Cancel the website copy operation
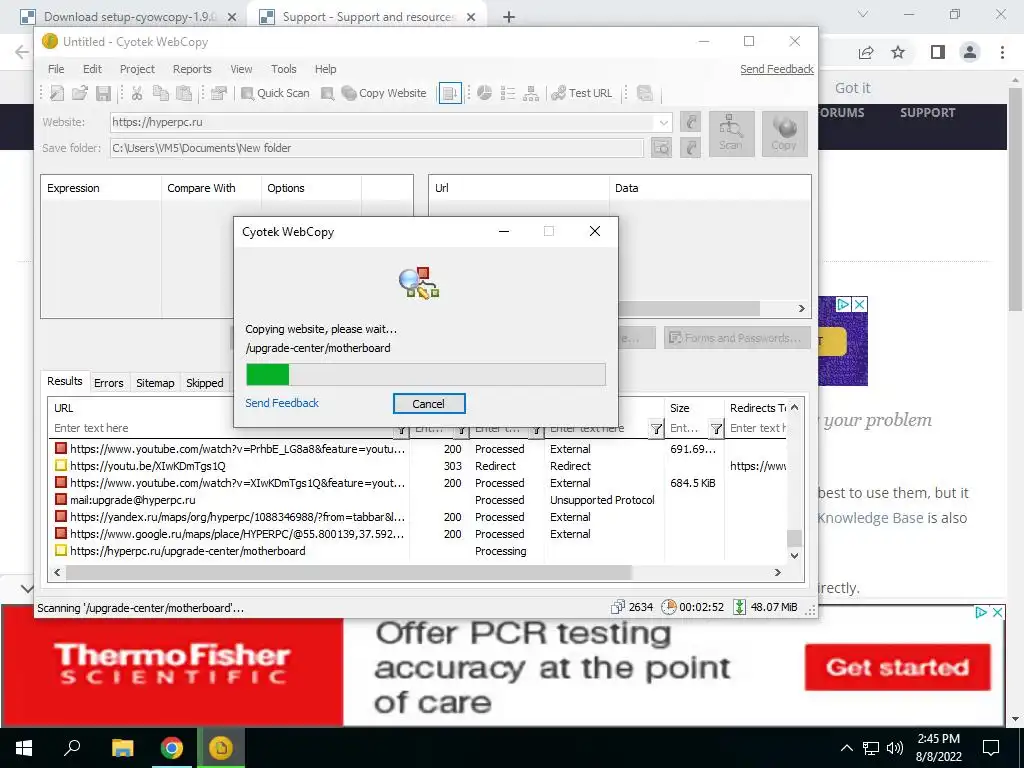Image resolution: width=1024 pixels, height=768 pixels. (x=429, y=404)
